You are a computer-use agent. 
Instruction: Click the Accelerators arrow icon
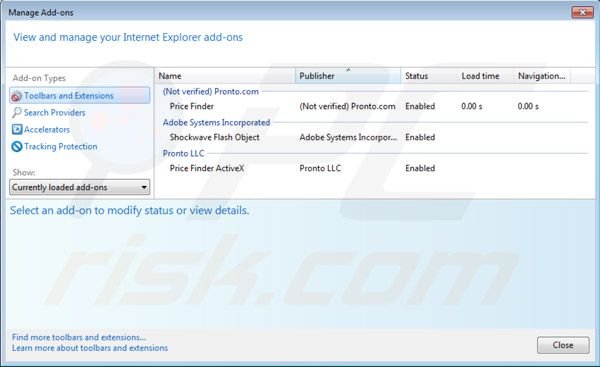point(17,129)
